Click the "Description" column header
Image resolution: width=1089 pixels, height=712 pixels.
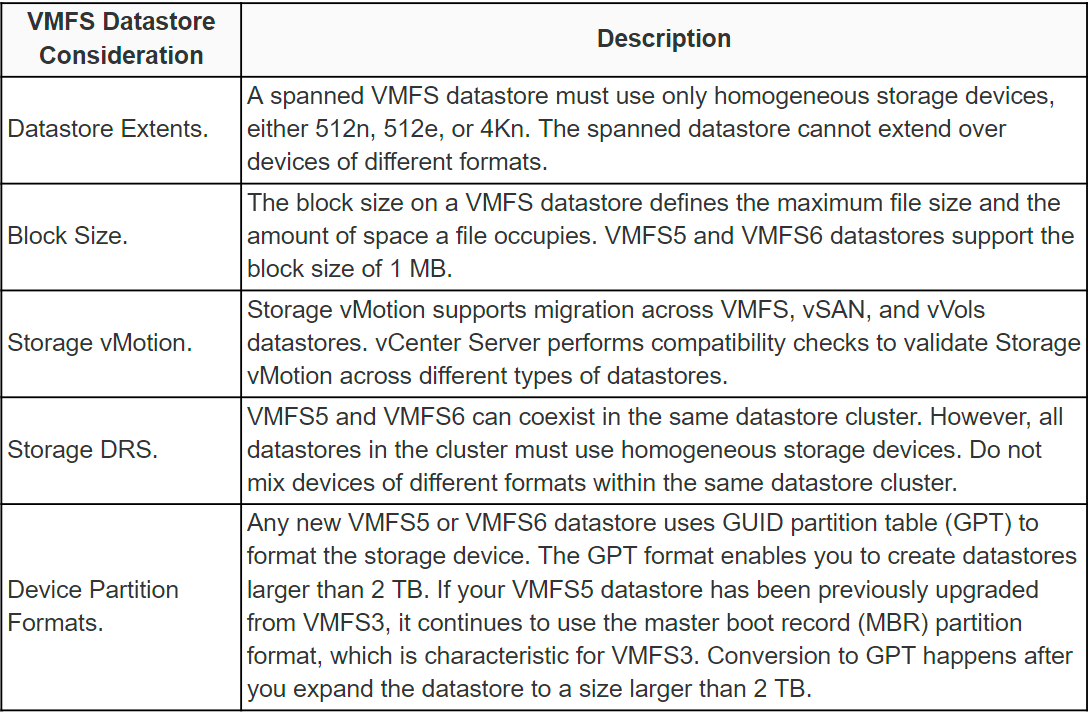pos(664,40)
